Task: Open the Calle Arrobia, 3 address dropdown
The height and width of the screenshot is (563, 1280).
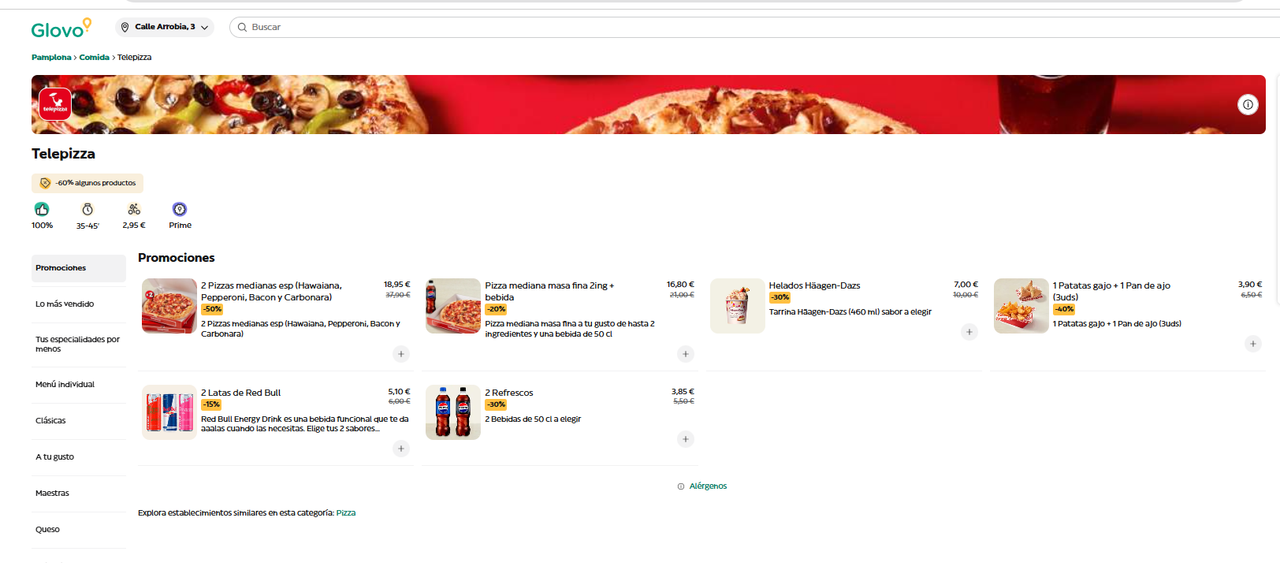Action: pyautogui.click(x=165, y=27)
